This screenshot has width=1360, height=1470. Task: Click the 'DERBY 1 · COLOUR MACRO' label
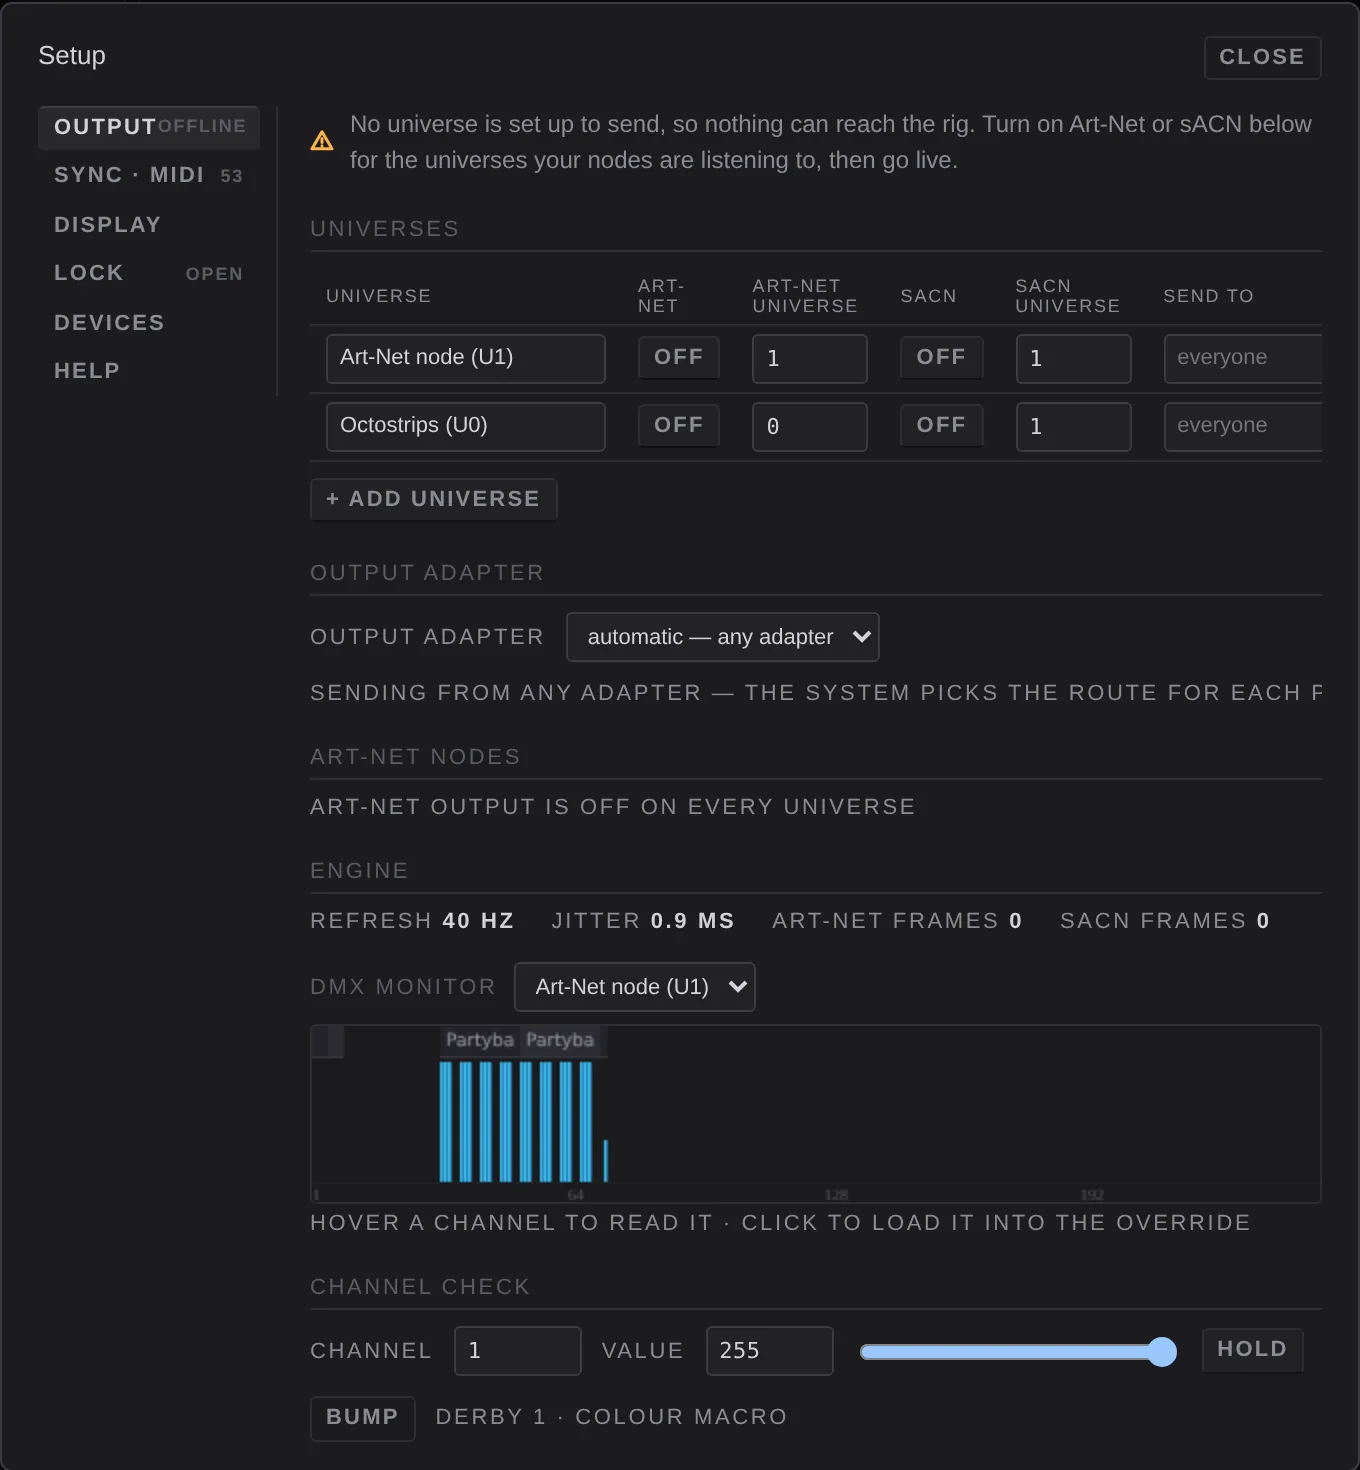point(611,1417)
